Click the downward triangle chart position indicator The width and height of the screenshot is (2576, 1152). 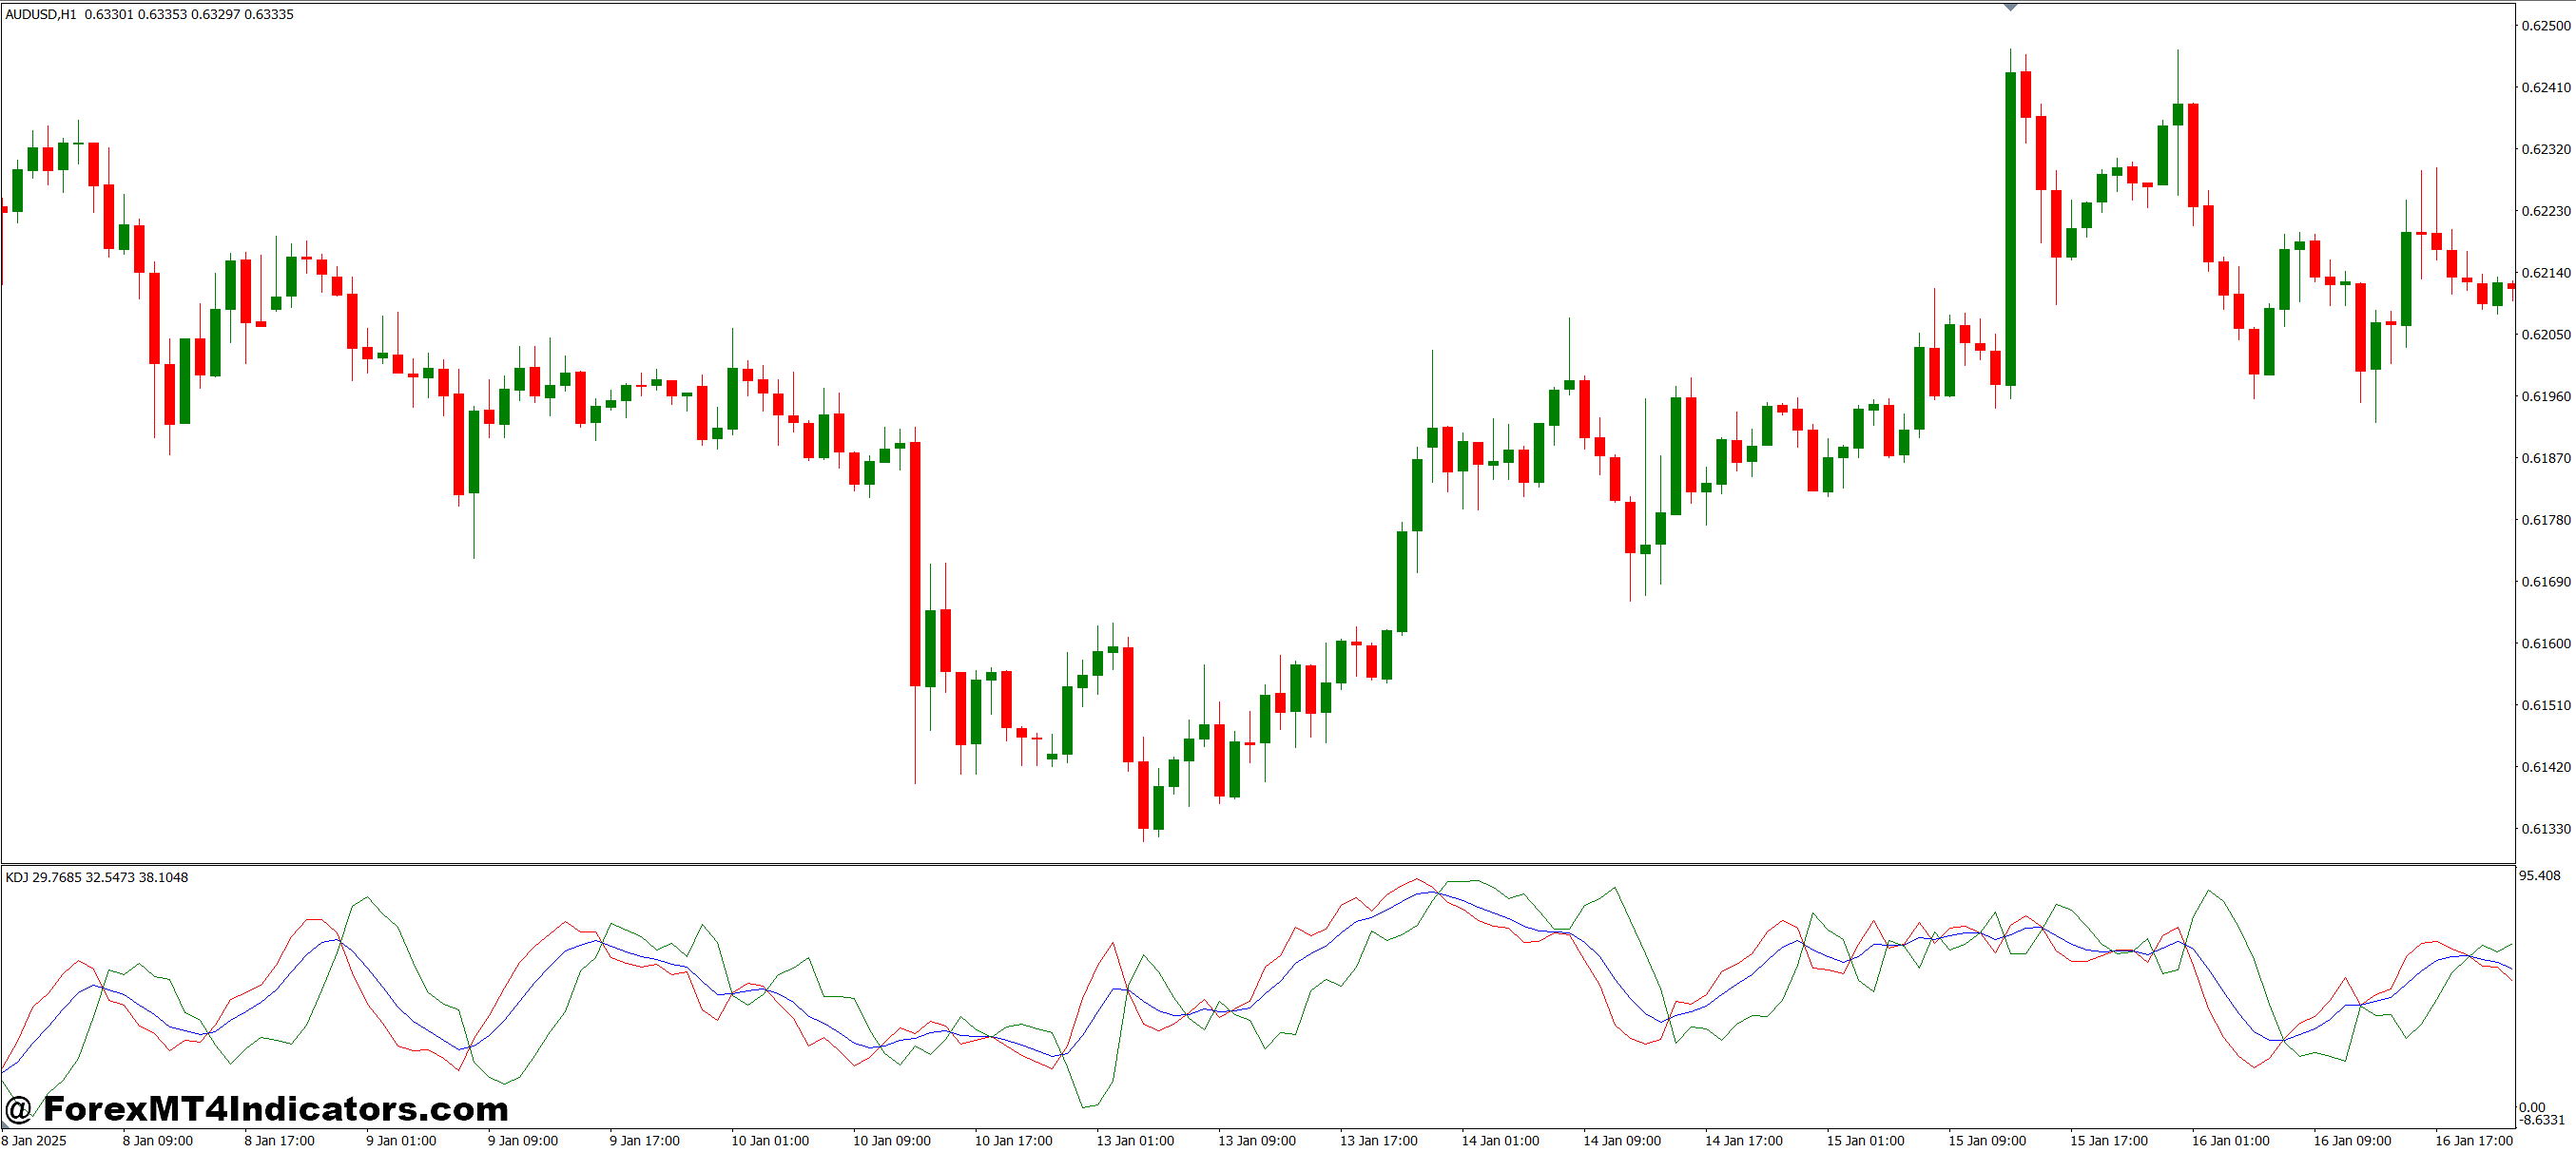pyautogui.click(x=2010, y=8)
